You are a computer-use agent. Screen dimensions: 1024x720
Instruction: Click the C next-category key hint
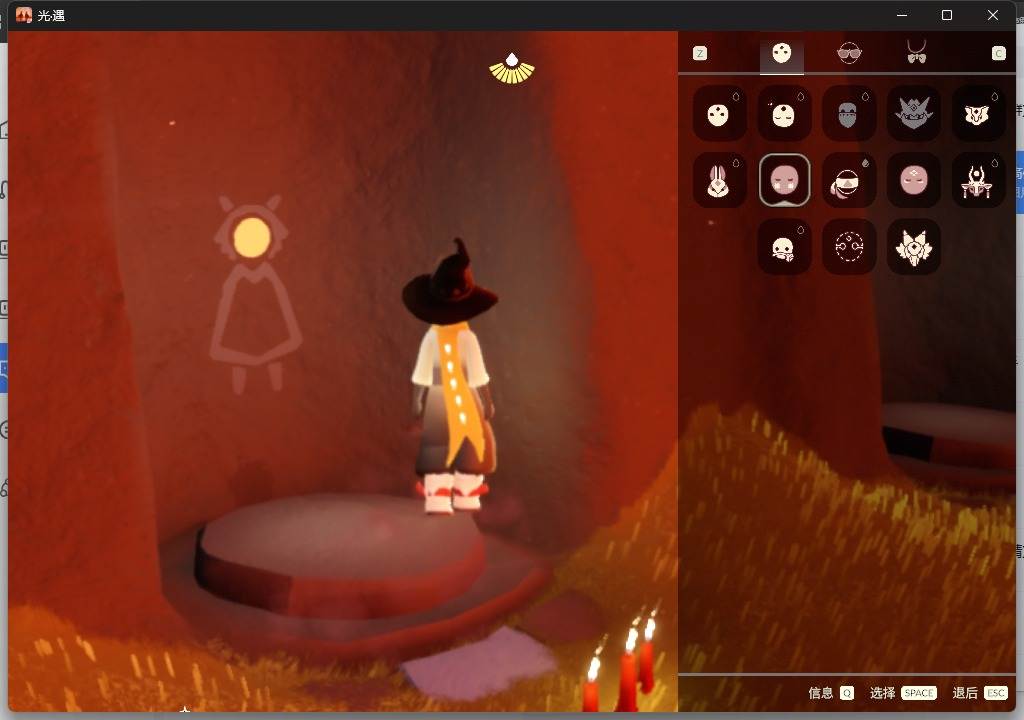click(999, 54)
